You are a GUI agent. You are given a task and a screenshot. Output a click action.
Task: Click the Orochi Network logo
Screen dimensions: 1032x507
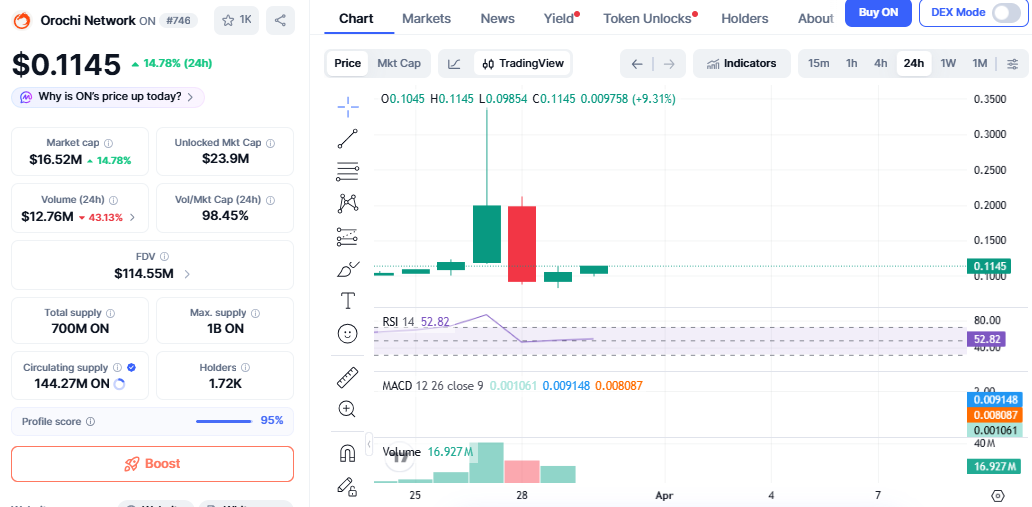tap(23, 20)
